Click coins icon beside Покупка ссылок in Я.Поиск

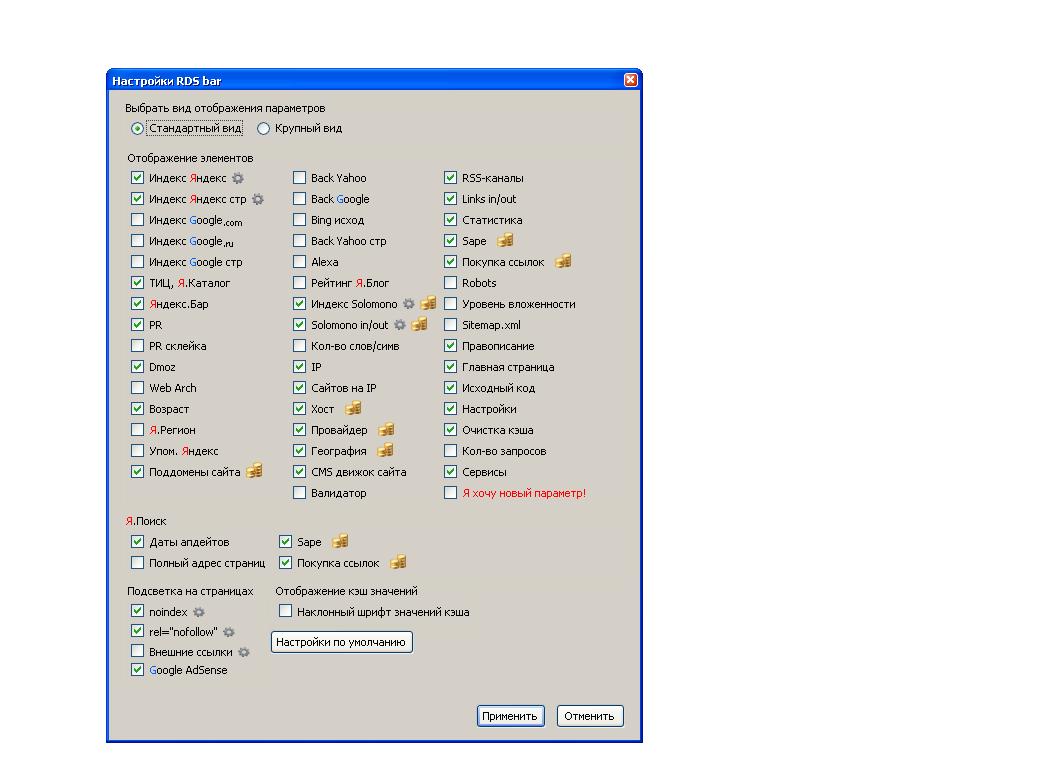point(398,562)
